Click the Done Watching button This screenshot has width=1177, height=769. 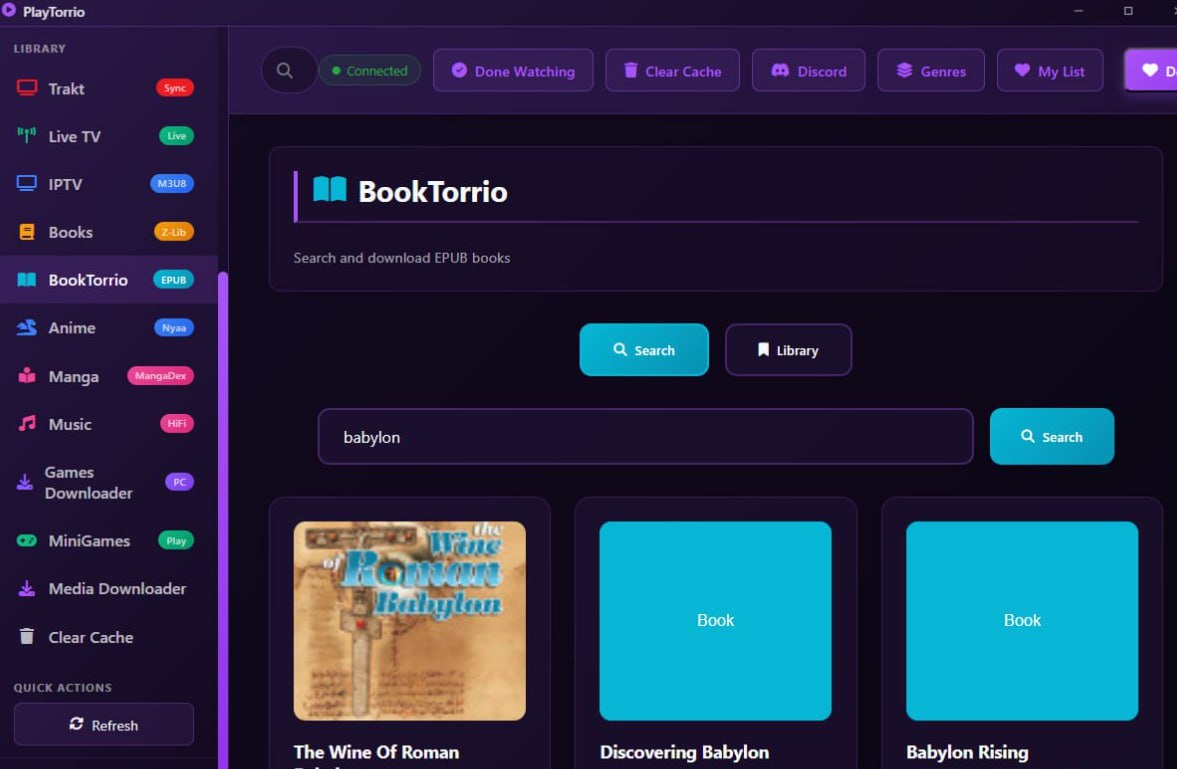[513, 71]
